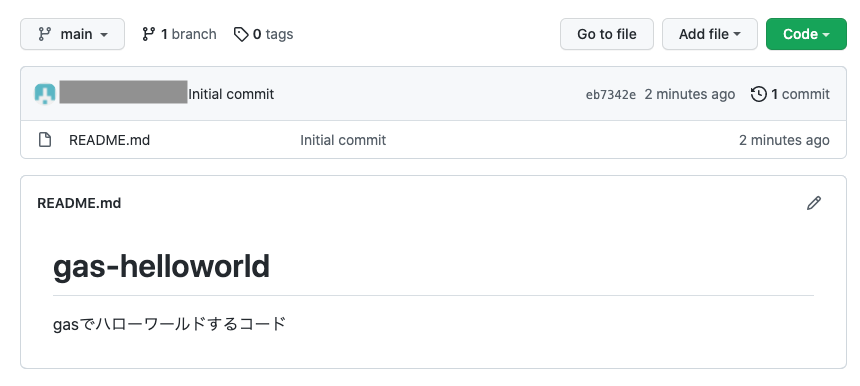Expand the green Code dropdown button
The height and width of the screenshot is (386, 860).
(806, 34)
